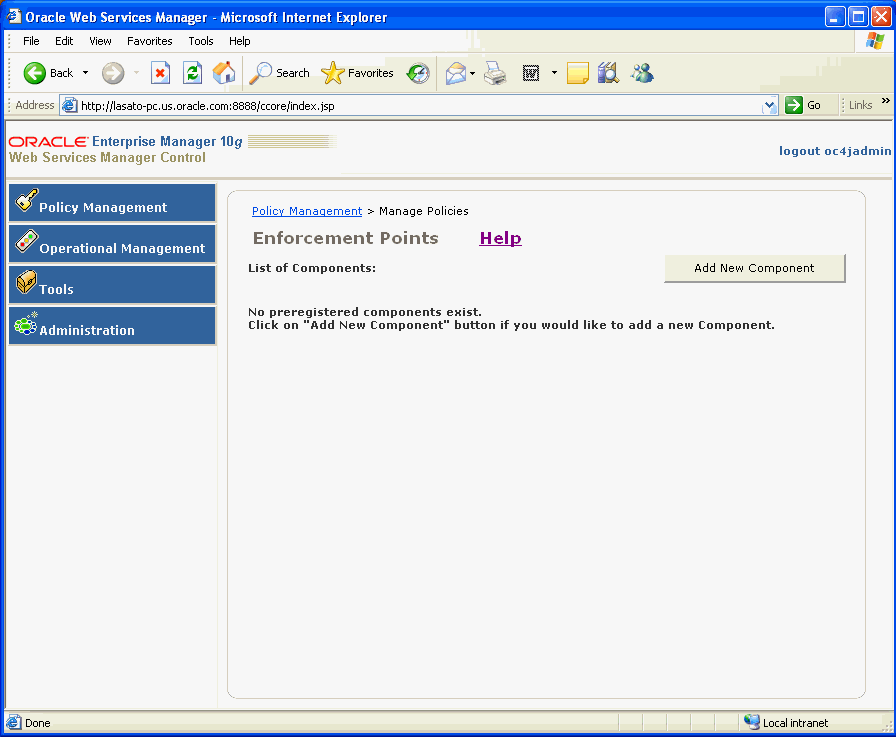This screenshot has height=737, width=896.
Task: Open Tools sidebar section
Action: click(x=112, y=285)
